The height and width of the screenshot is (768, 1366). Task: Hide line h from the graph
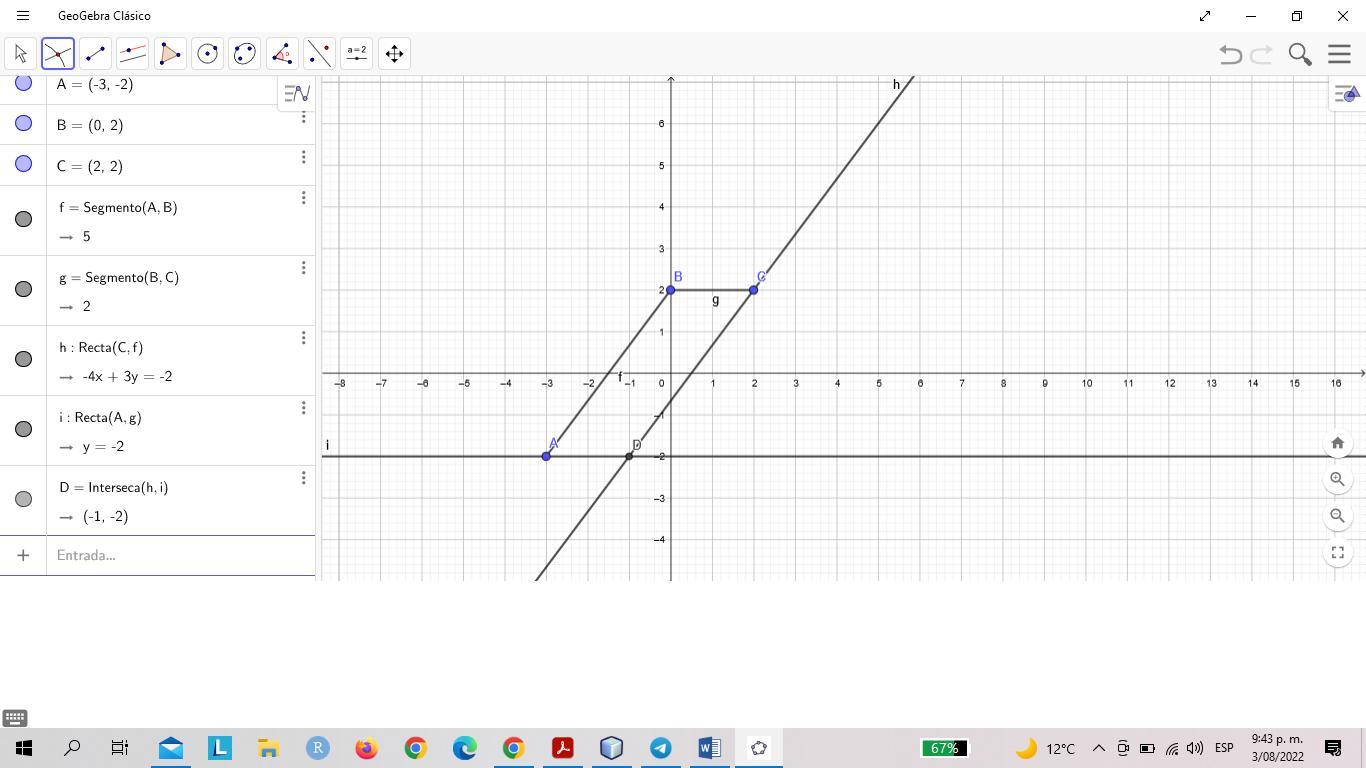pos(23,359)
